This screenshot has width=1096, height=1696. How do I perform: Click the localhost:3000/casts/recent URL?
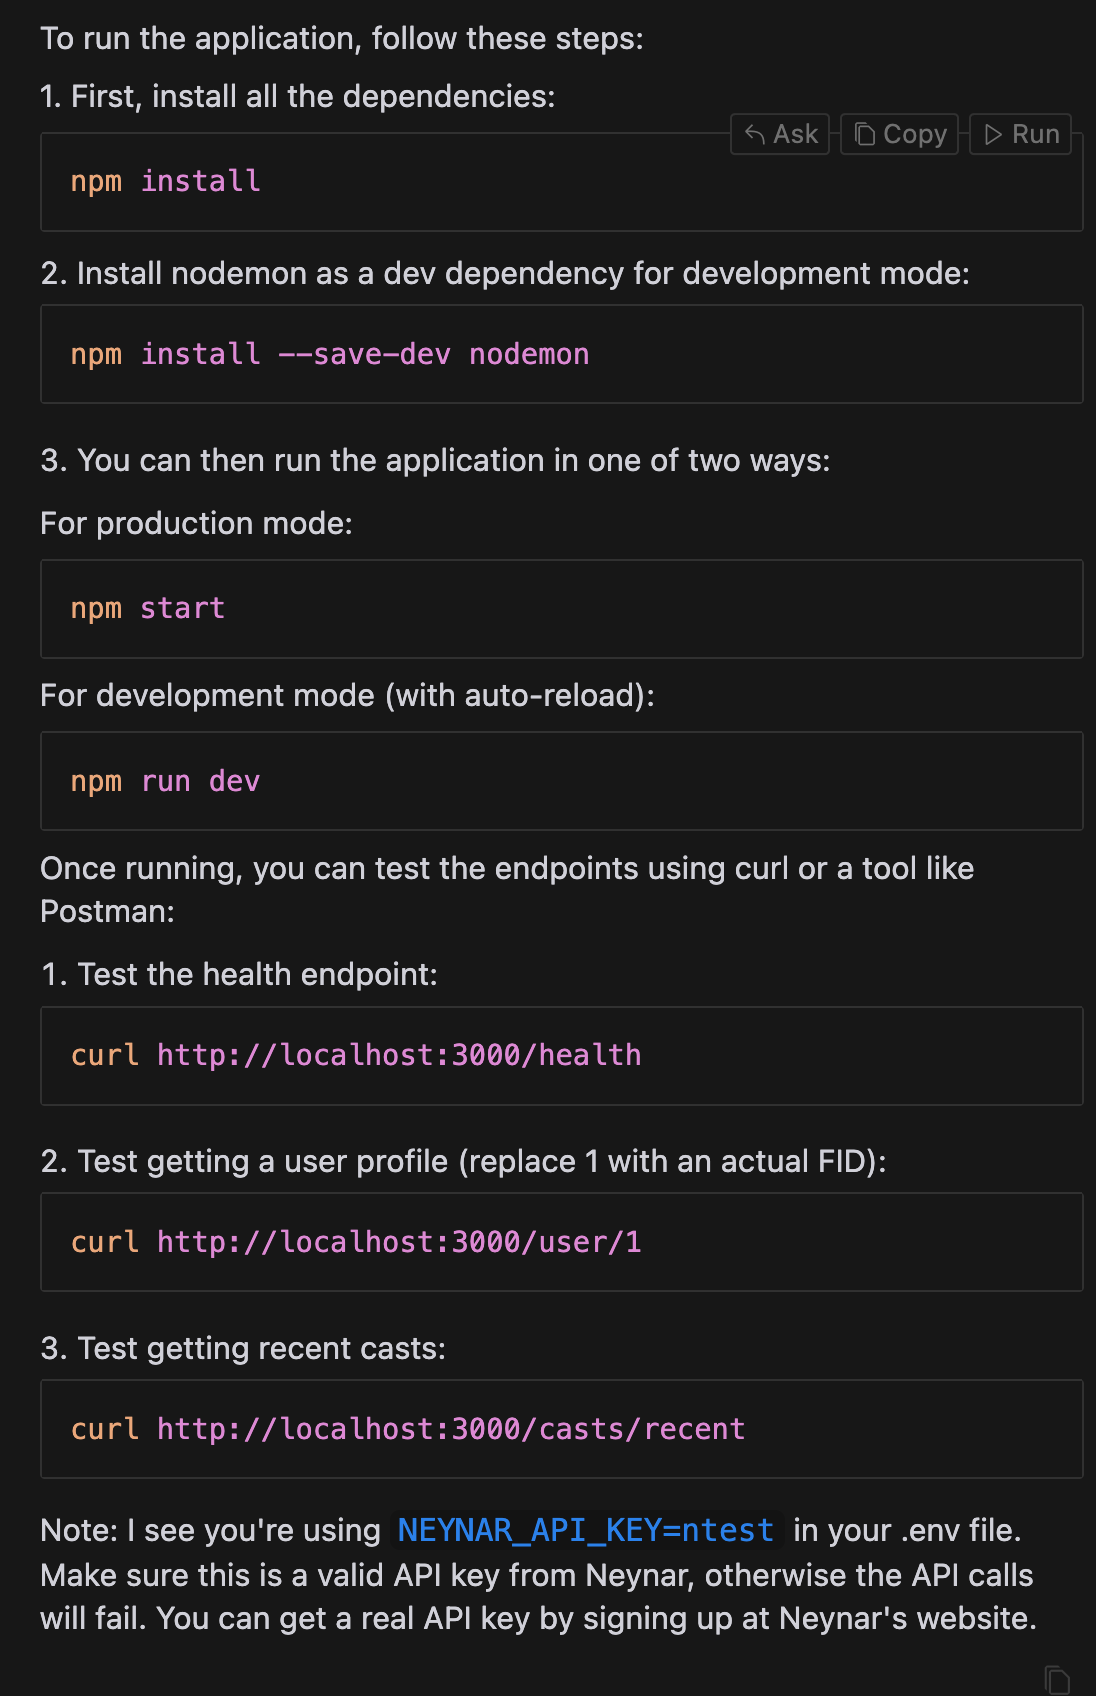(451, 1429)
